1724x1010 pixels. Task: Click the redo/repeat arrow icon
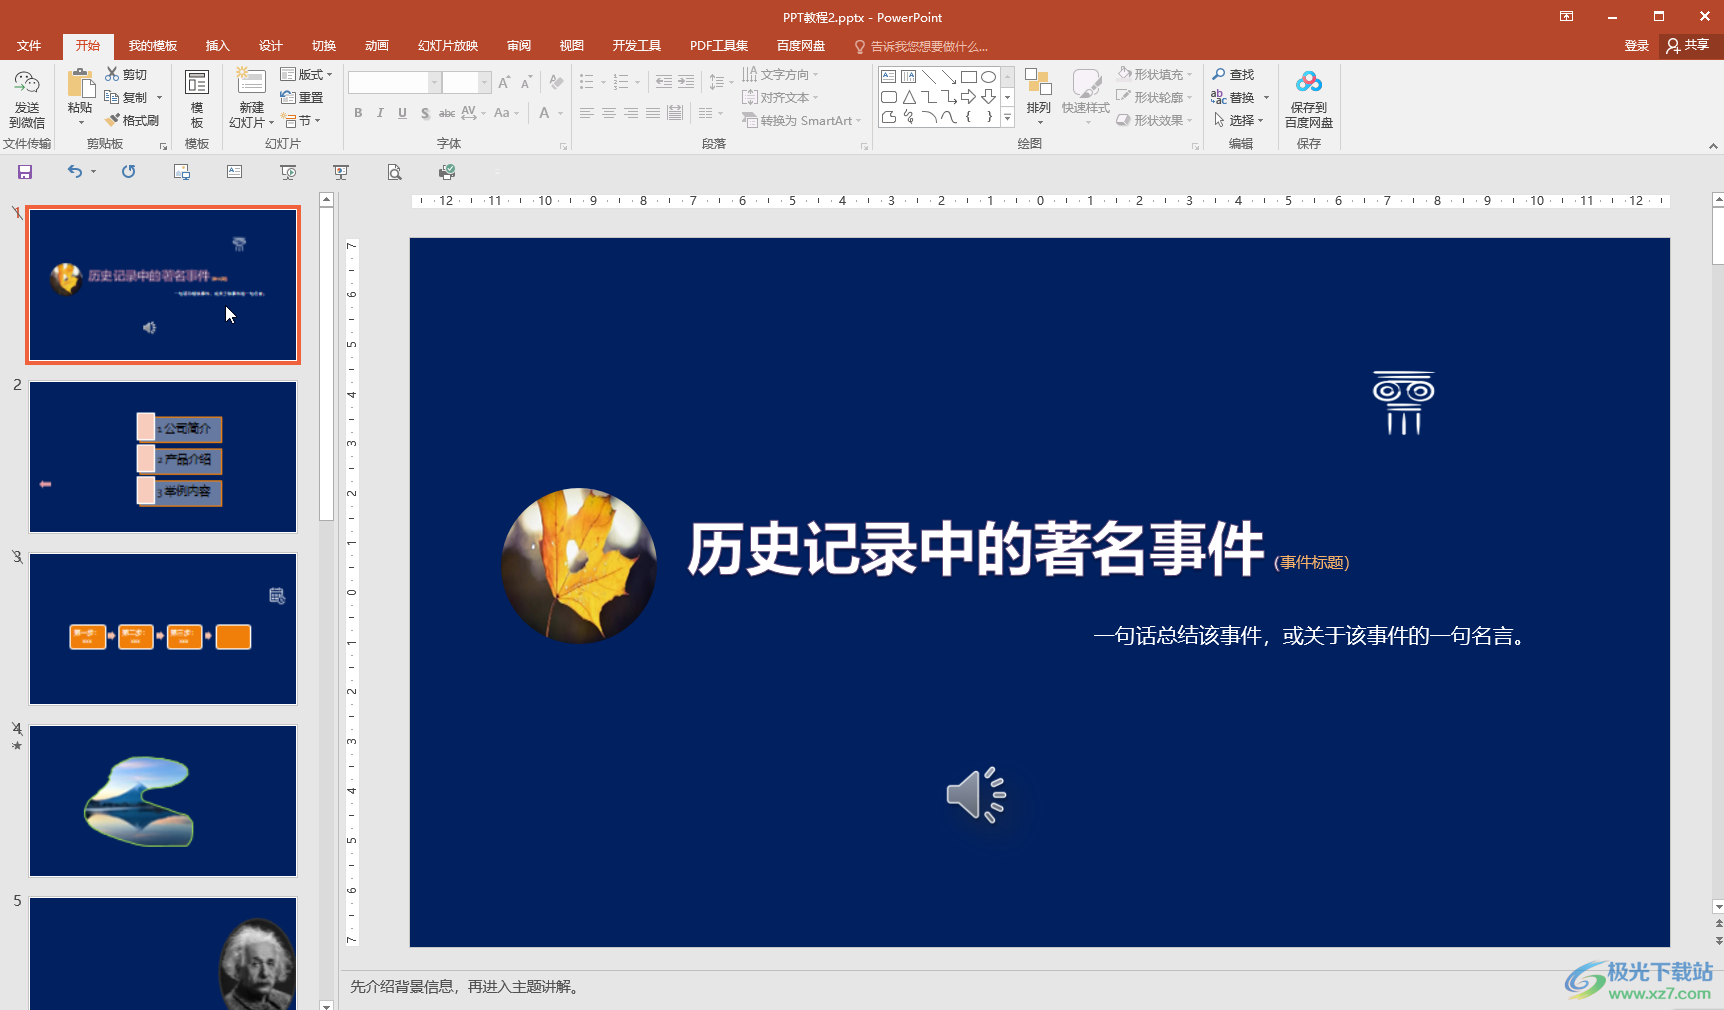tap(128, 172)
